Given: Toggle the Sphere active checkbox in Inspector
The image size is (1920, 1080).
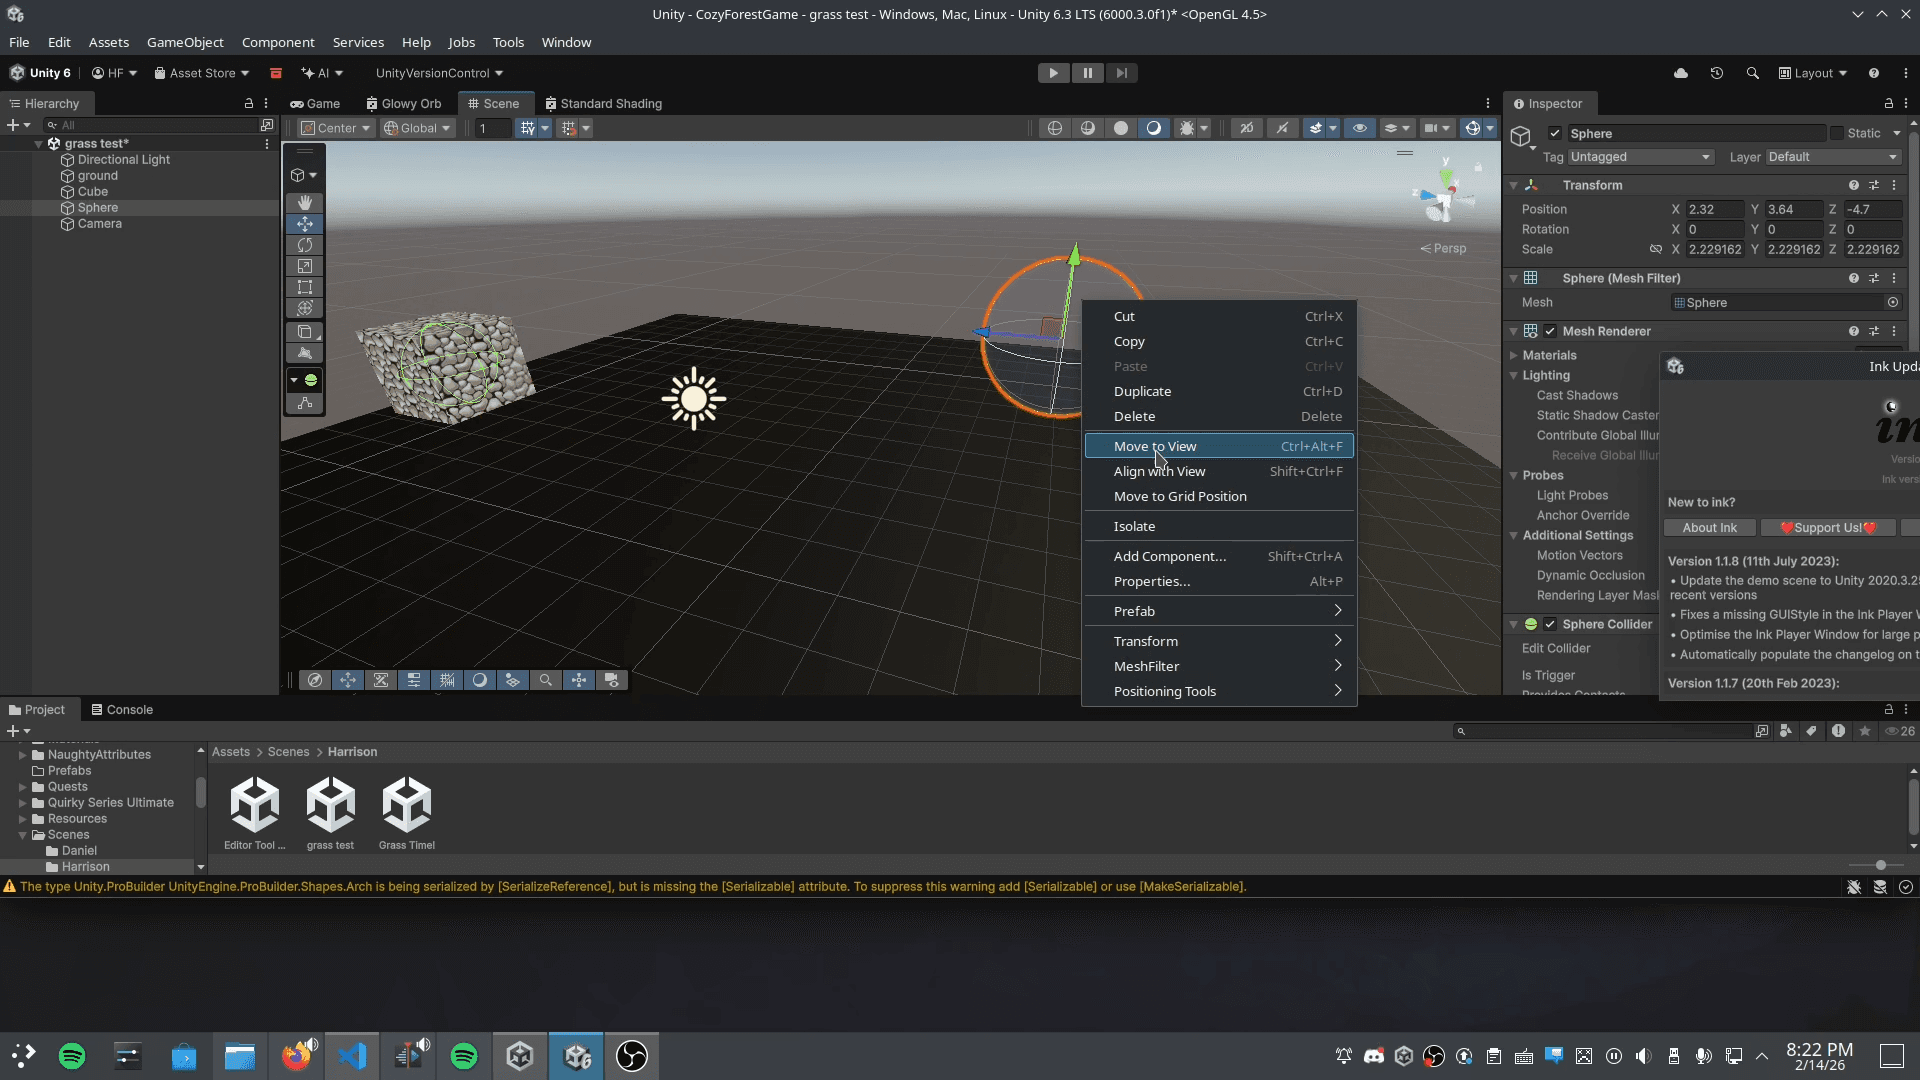Looking at the screenshot, I should click(x=1555, y=133).
